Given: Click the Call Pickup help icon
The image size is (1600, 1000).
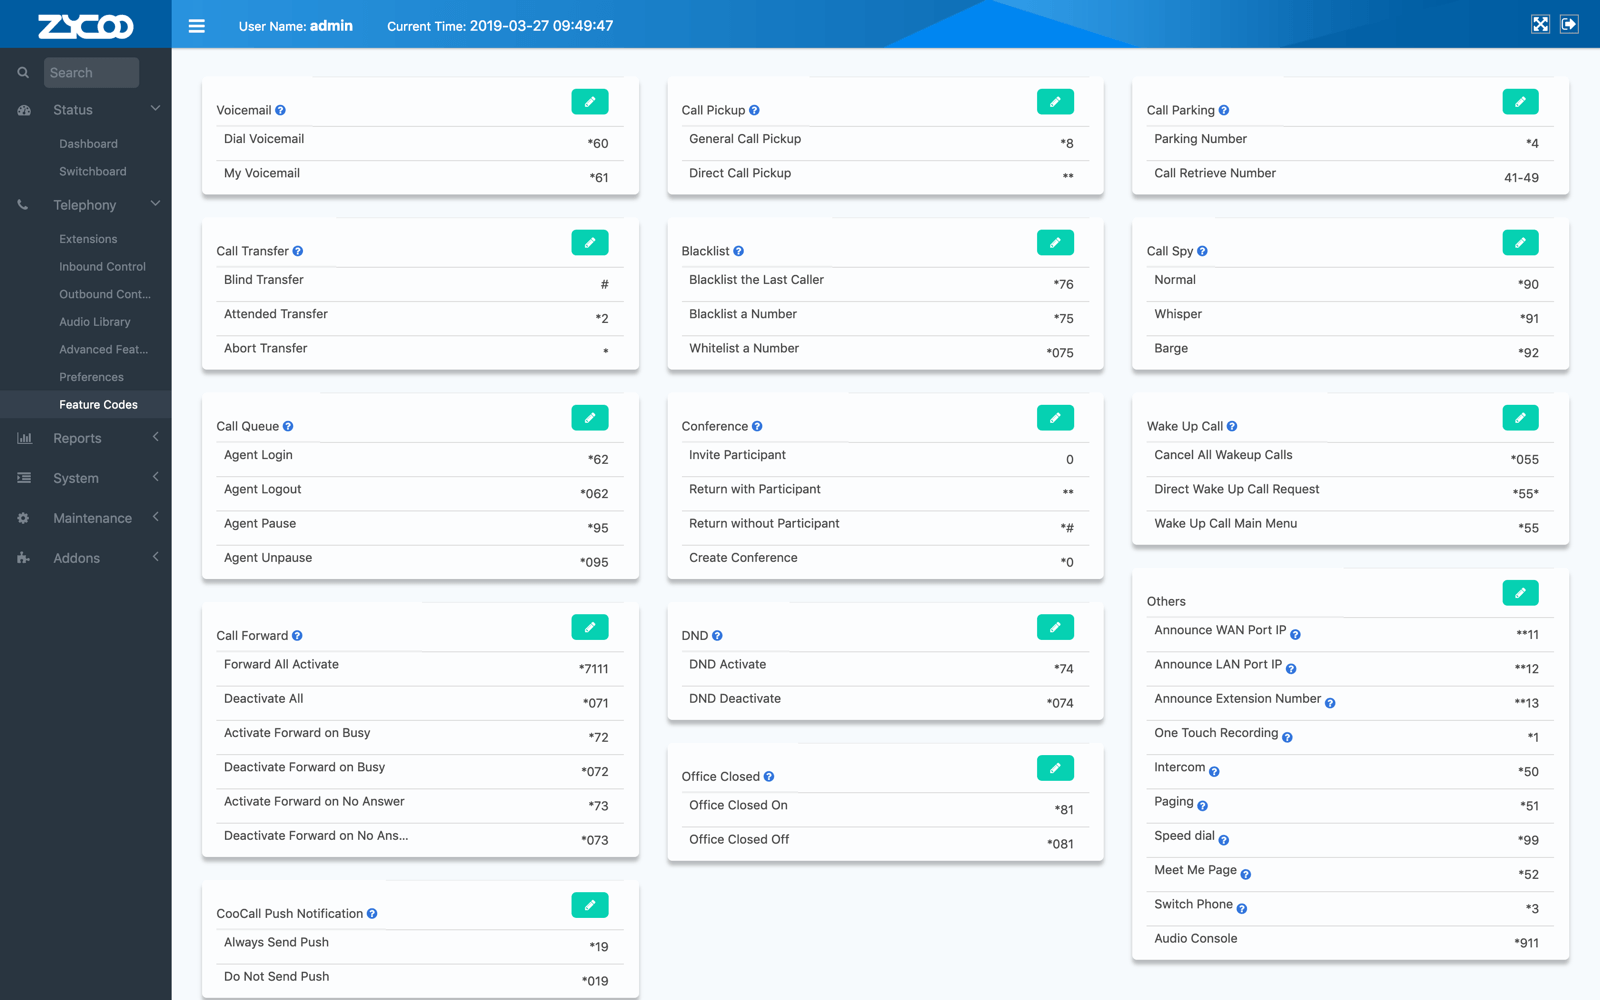Looking at the screenshot, I should tap(754, 111).
